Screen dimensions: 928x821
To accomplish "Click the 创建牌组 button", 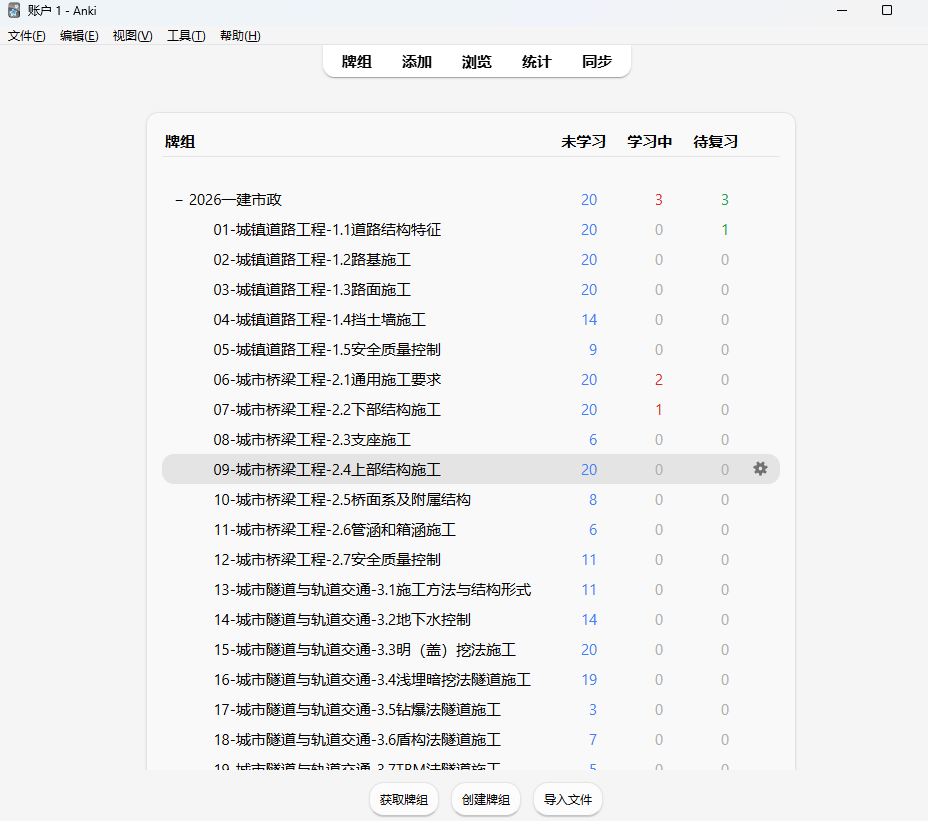I will coord(486,800).
